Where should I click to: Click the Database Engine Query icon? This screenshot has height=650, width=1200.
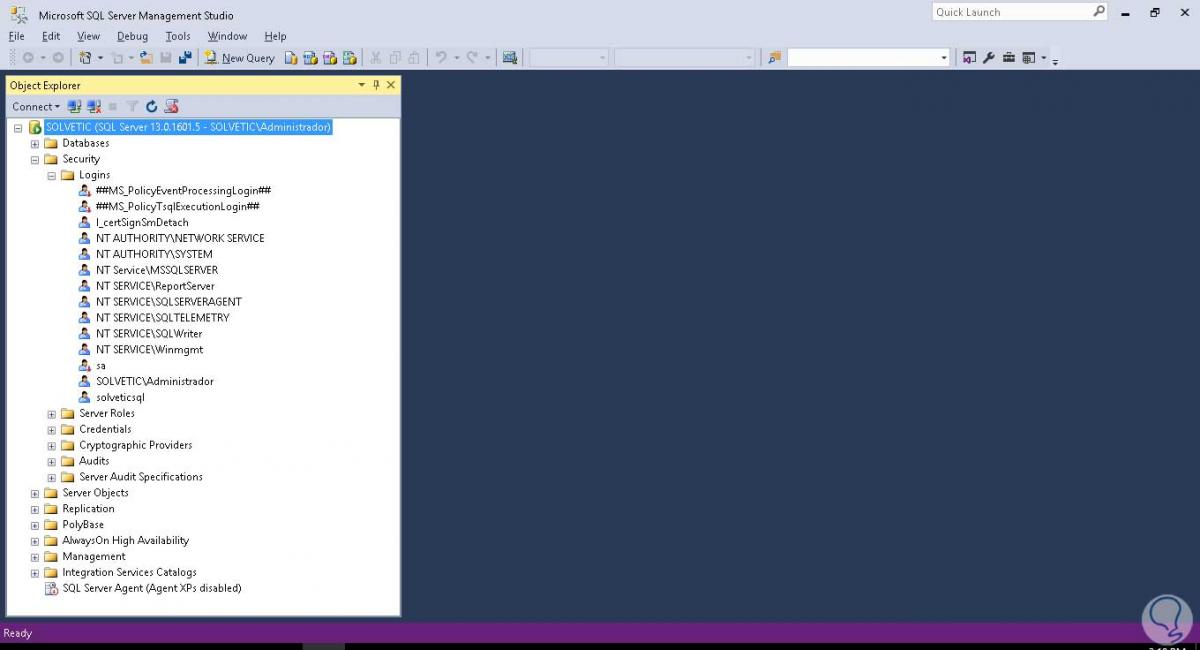(291, 58)
